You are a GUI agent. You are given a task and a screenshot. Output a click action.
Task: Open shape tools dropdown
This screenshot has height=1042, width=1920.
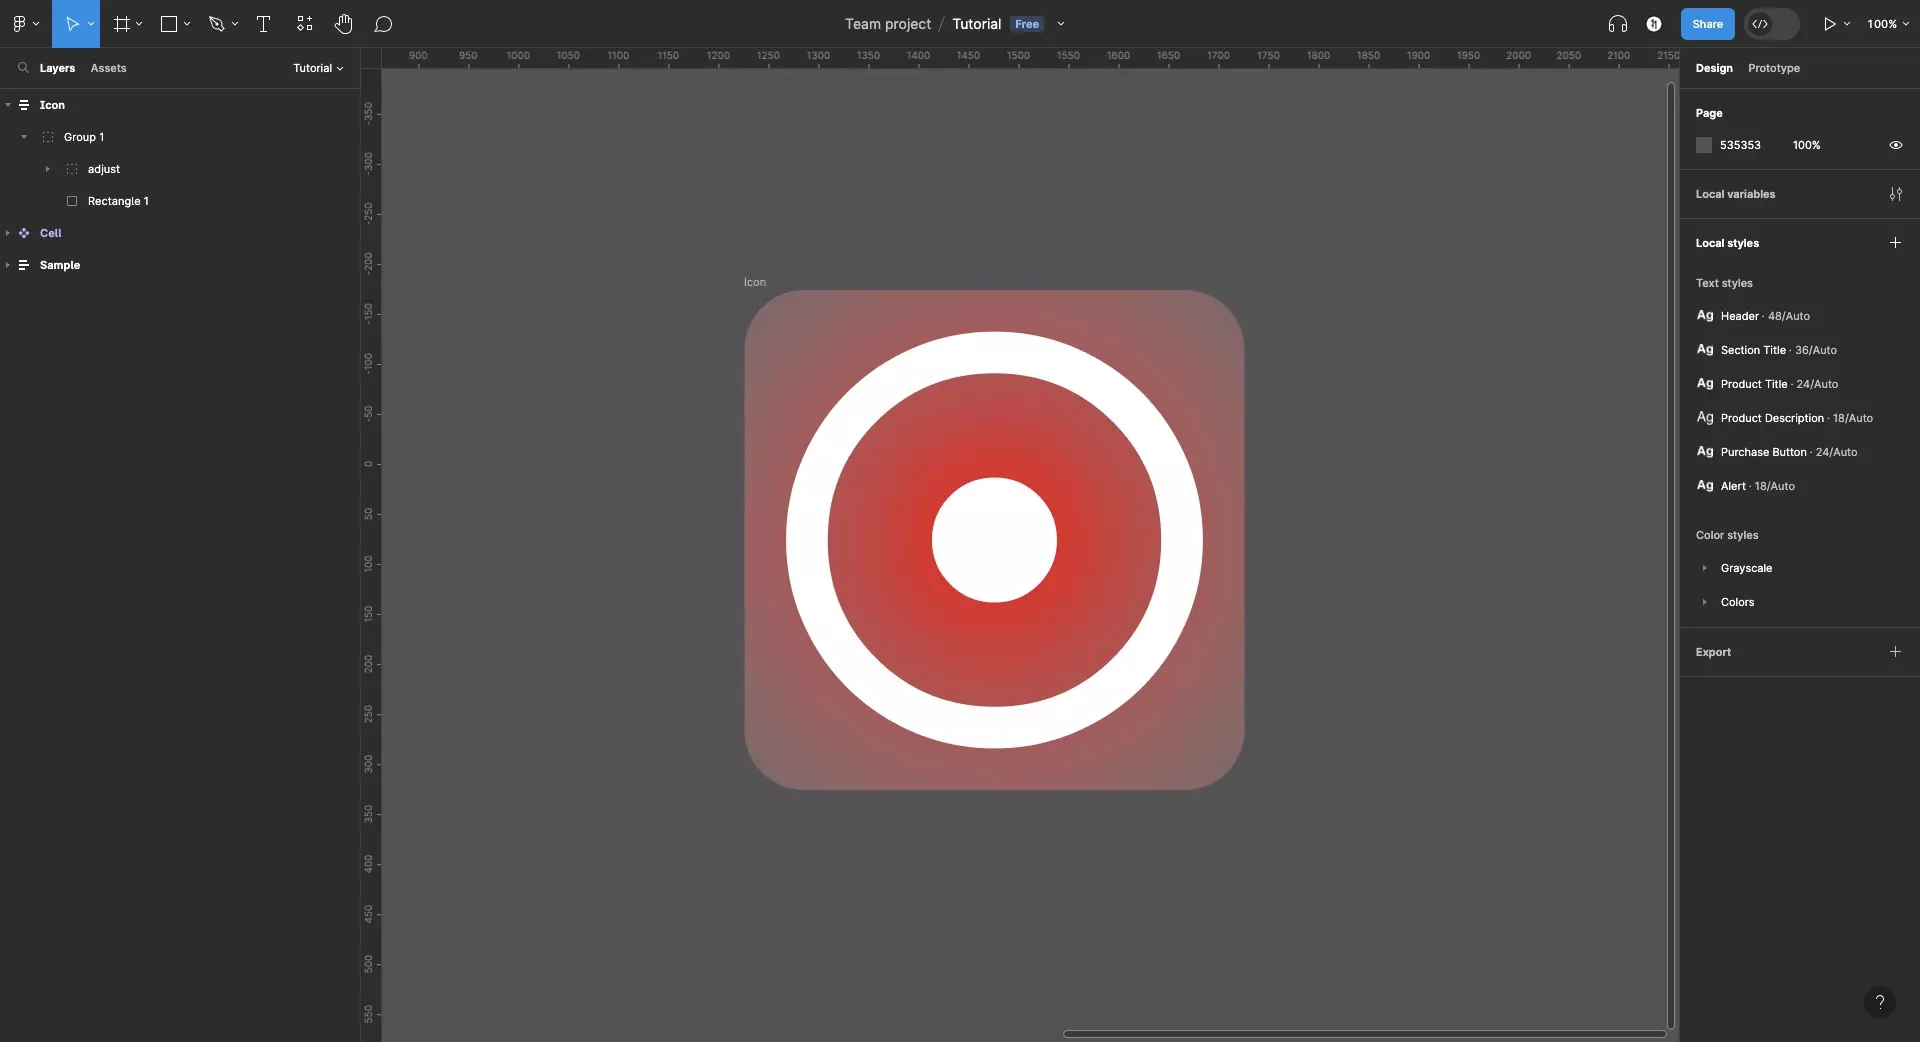pos(187,24)
